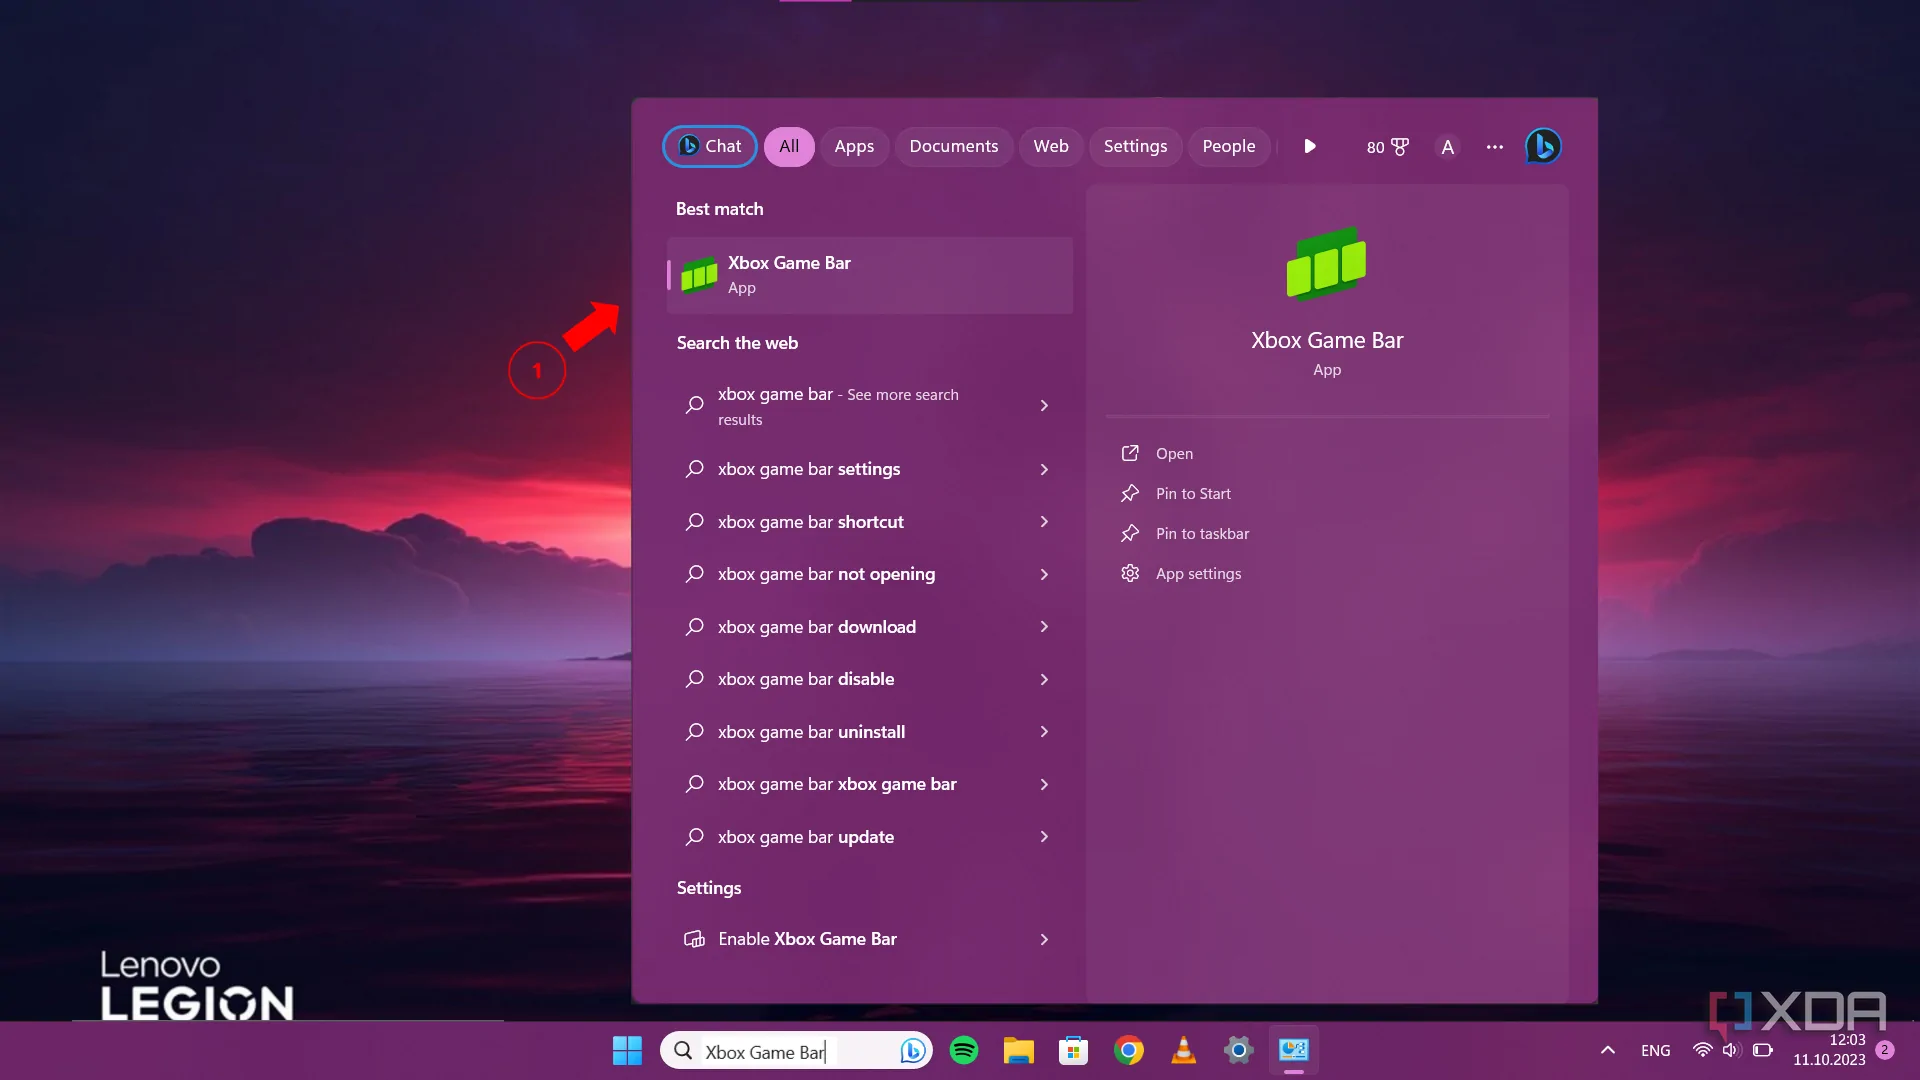Click the Windows Start button
This screenshot has height=1080, width=1920.
pos(627,1051)
